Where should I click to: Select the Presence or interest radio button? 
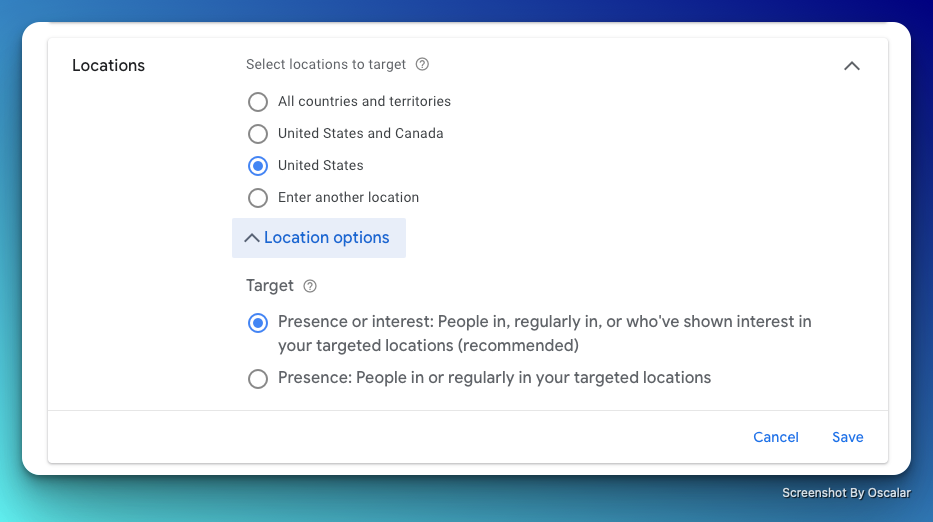point(258,323)
